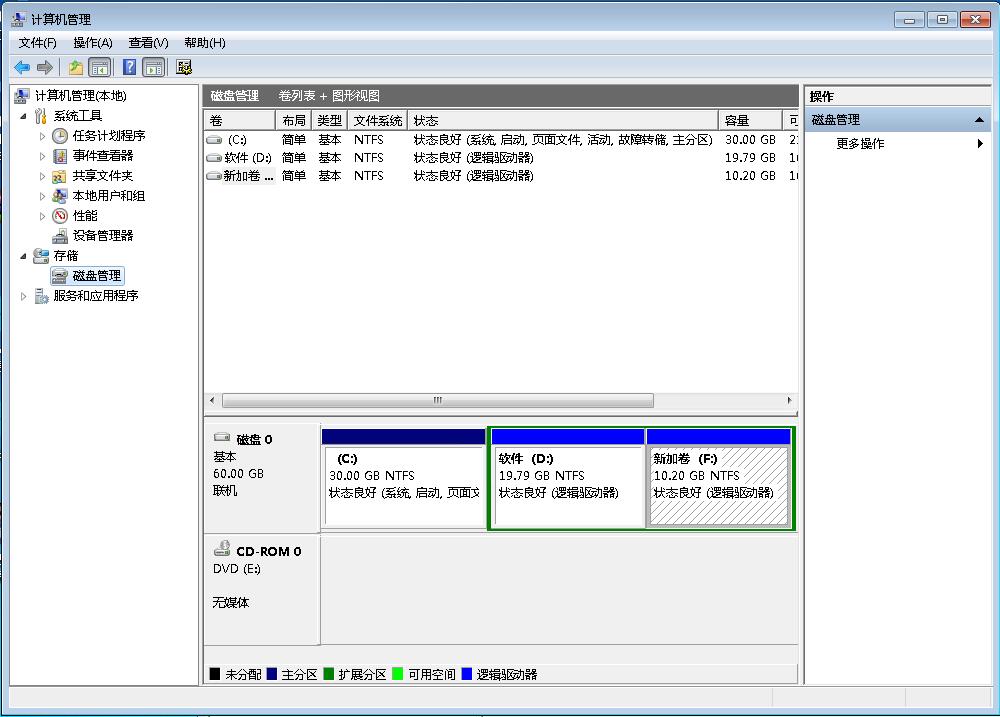
Task: Click the show/hide action pane toolbar icon
Action: [x=152, y=68]
